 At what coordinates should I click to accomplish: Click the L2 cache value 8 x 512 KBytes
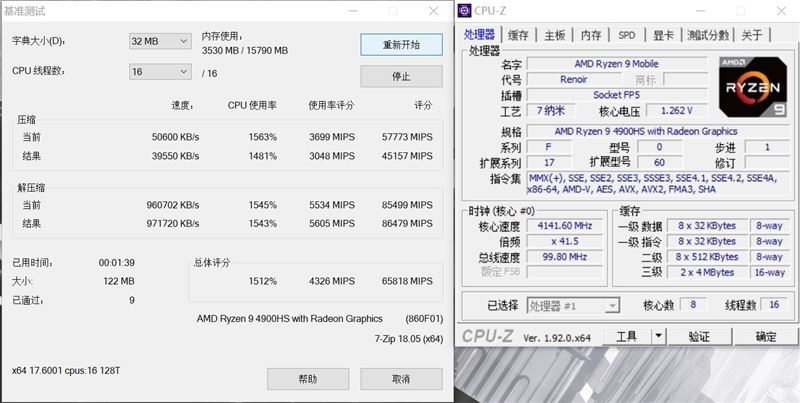(707, 257)
